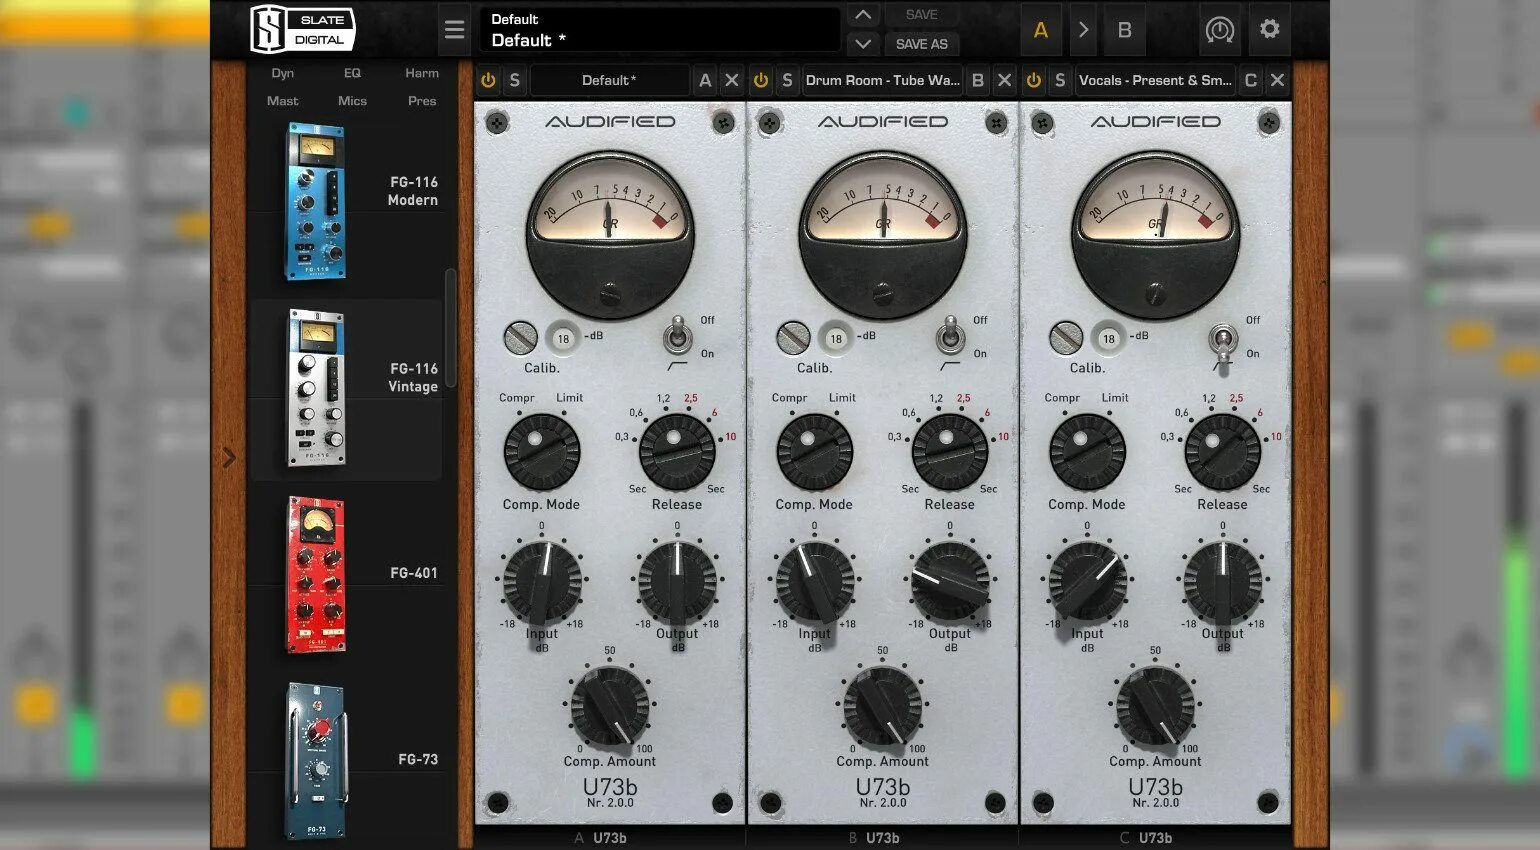Screen dimensions: 1540x850
Task: Toggle power on Vocals module
Action: (x=1034, y=80)
